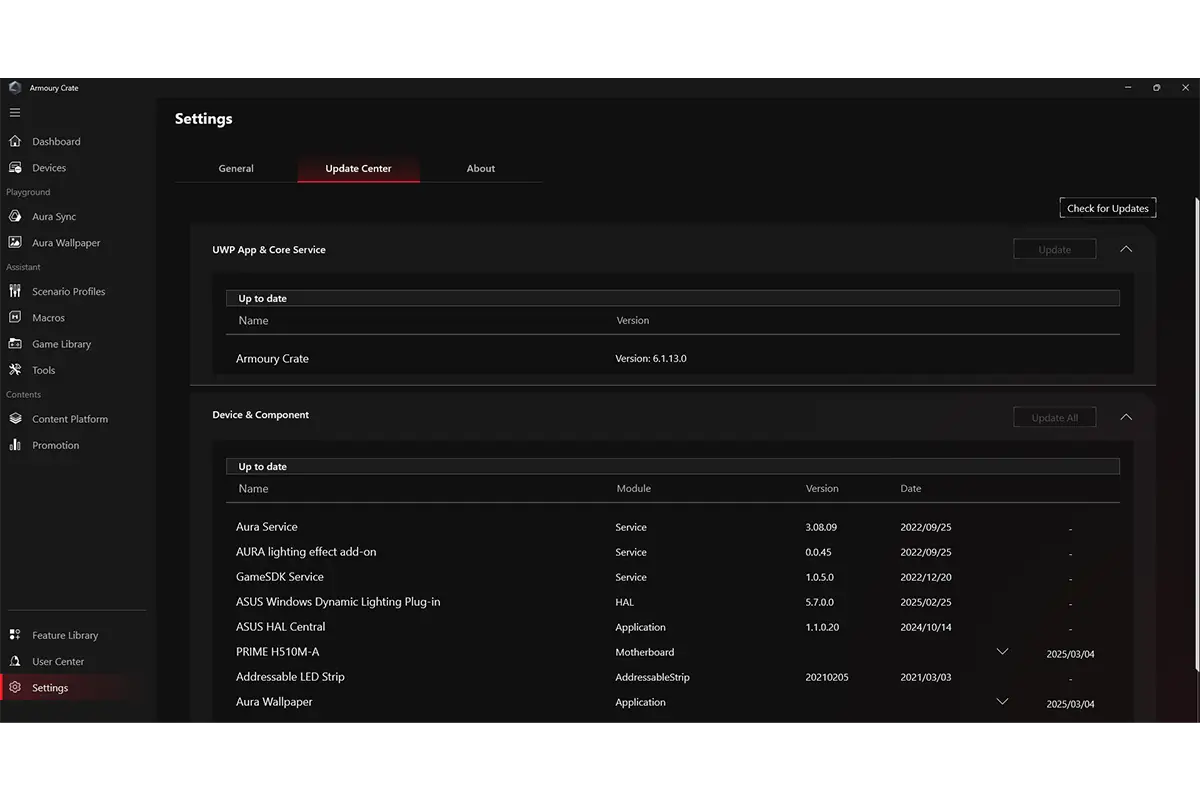Collapse the UWP App & Core Service section
The image size is (1200, 800).
click(x=1126, y=249)
